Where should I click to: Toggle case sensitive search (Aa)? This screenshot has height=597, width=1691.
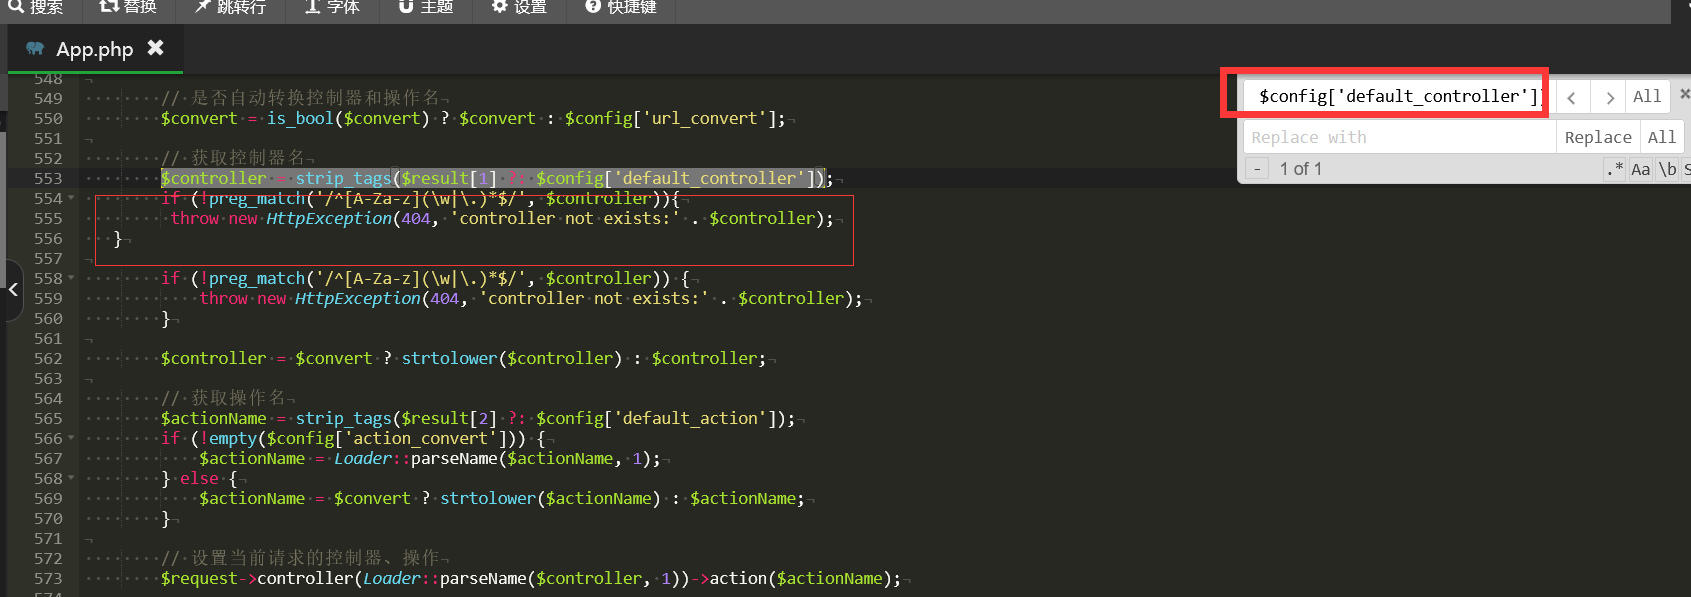(x=1641, y=169)
